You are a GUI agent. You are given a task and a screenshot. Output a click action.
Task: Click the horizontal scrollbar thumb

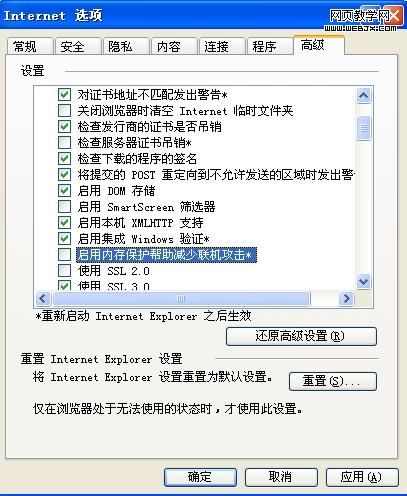[x=181, y=298]
